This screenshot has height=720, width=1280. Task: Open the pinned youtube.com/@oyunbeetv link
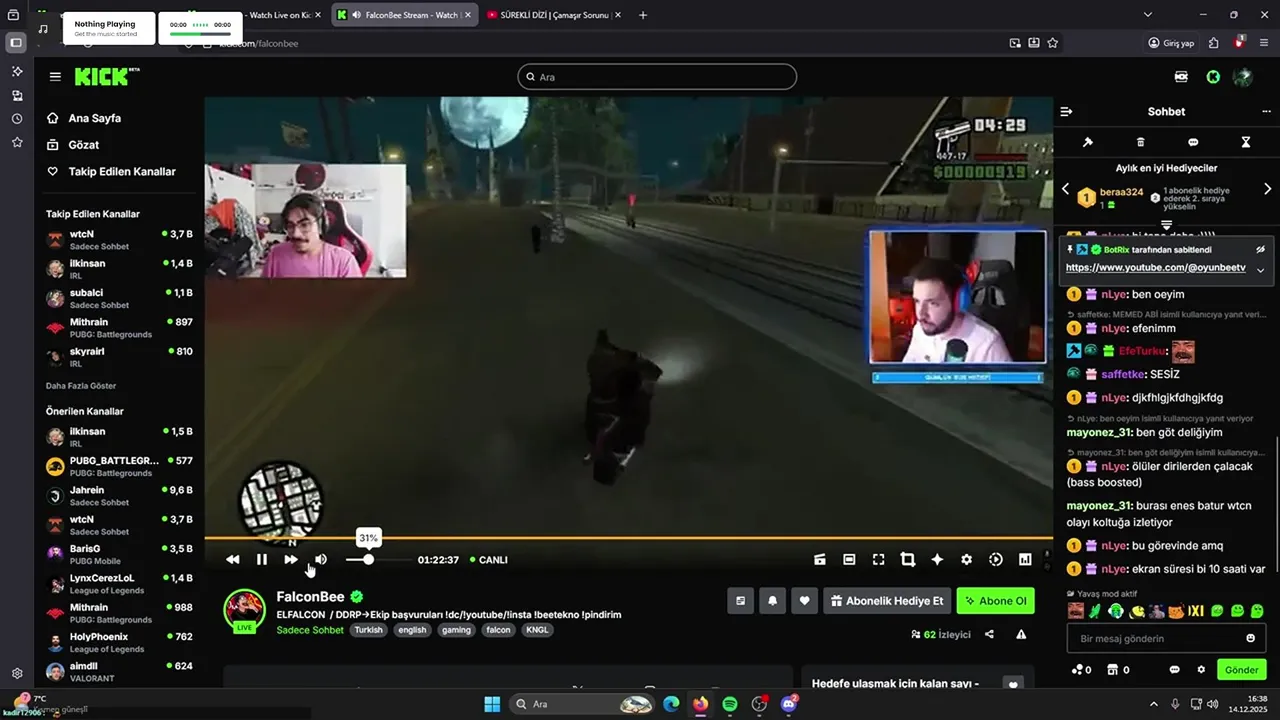(x=1156, y=268)
